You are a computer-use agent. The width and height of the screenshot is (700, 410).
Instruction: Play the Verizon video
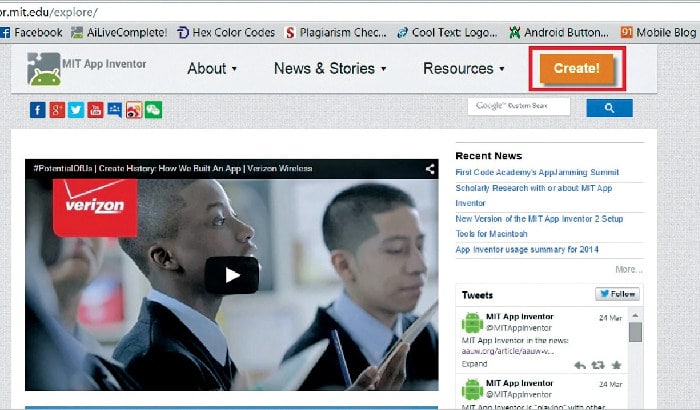[232, 275]
